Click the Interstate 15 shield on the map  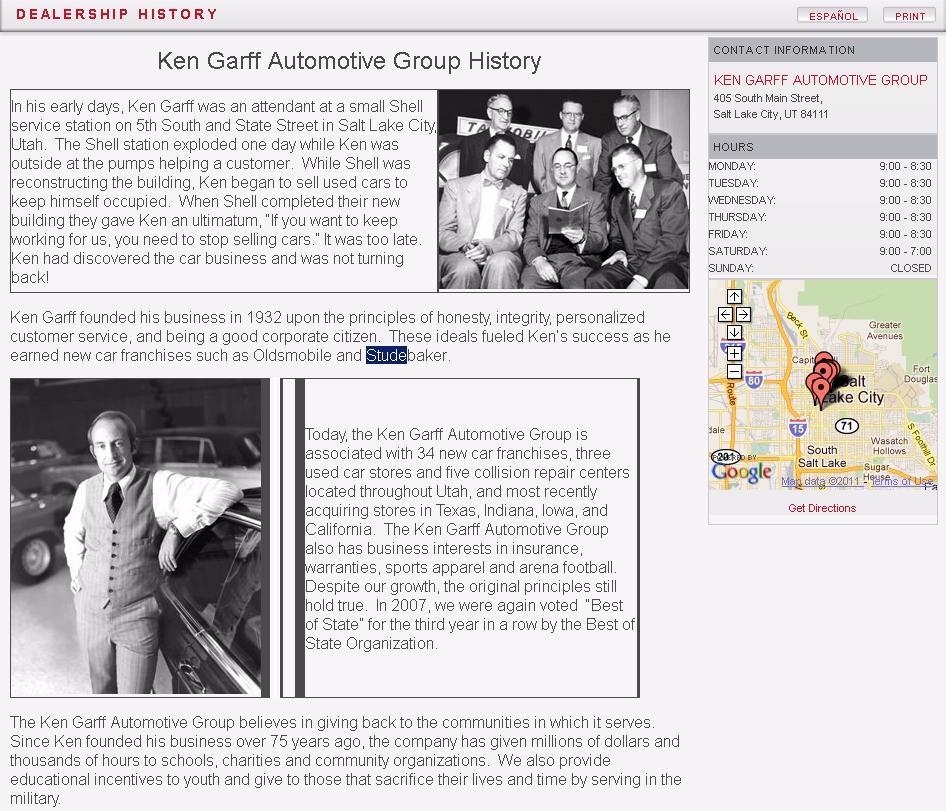[798, 428]
